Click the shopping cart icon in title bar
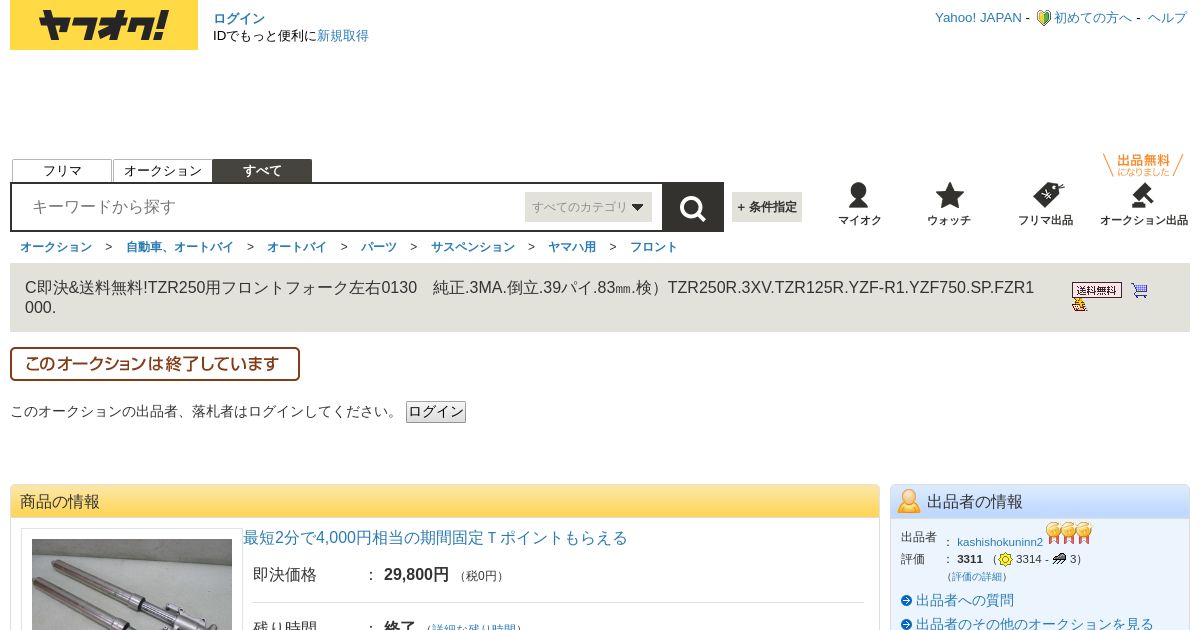This screenshot has width=1200, height=630. click(x=1139, y=291)
